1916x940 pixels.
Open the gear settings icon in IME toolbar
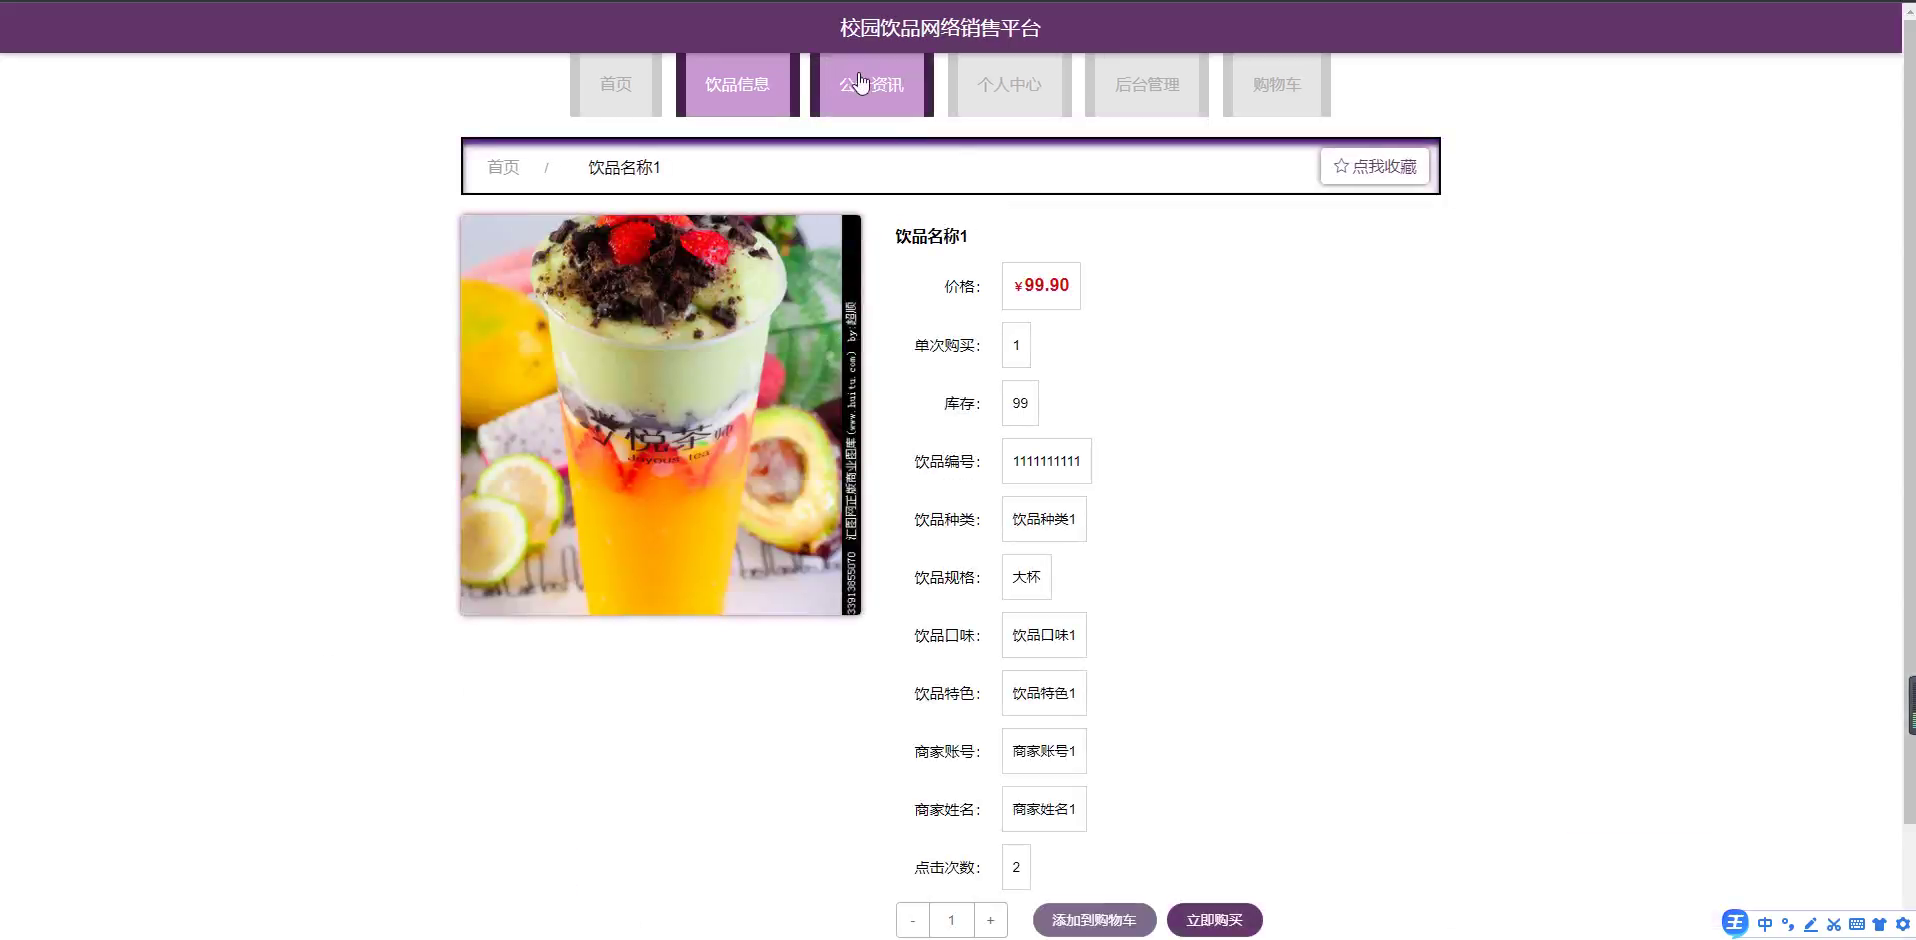pos(1903,924)
